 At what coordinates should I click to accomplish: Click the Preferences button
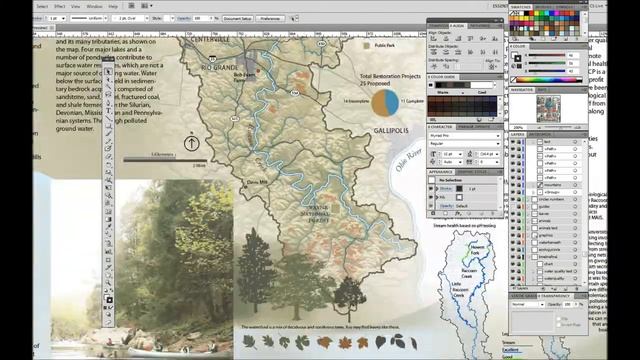(270, 18)
